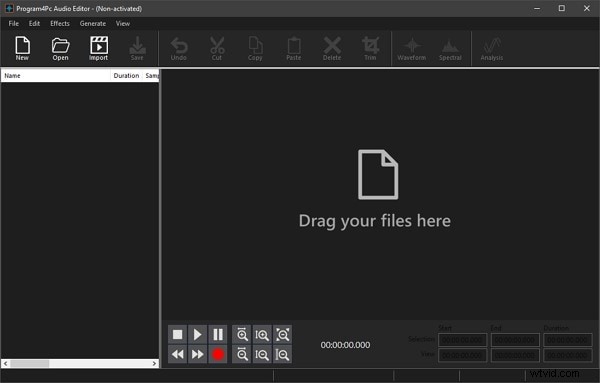Click the zoom-to-fit magnifier with corner brackets
The width and height of the screenshot is (600, 383).
coord(282,335)
